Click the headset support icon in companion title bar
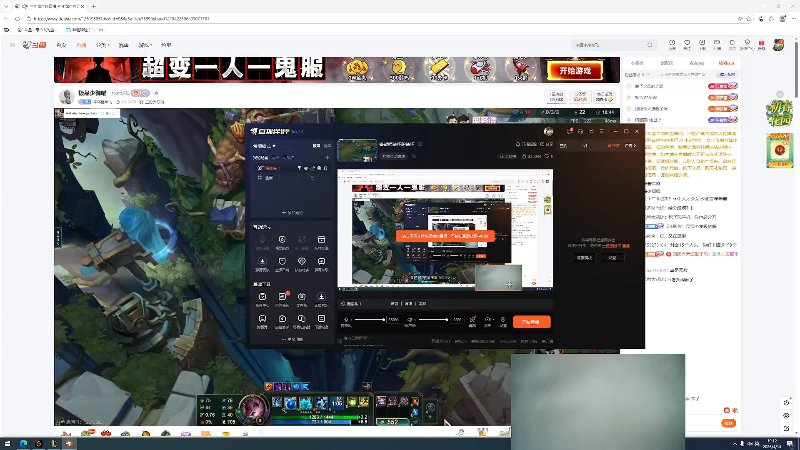The height and width of the screenshot is (450, 800). point(580,132)
